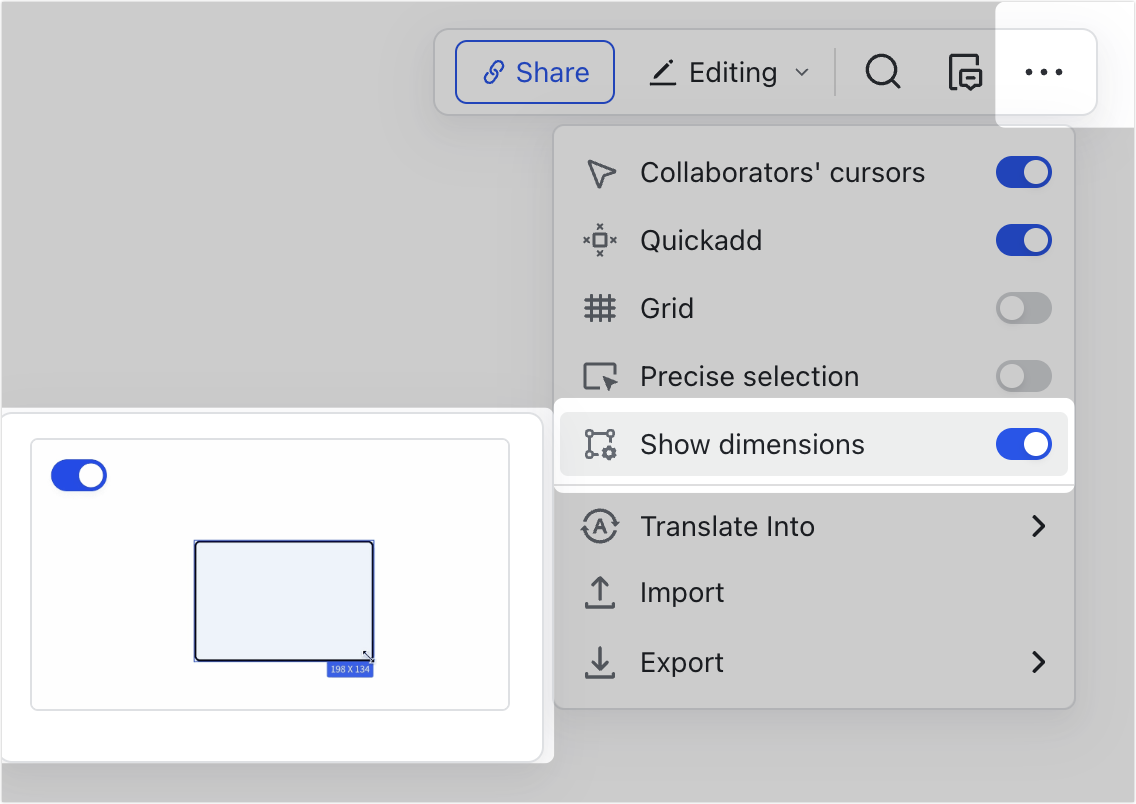Click the rectangle in the preview
1136x804 pixels.
point(284,601)
